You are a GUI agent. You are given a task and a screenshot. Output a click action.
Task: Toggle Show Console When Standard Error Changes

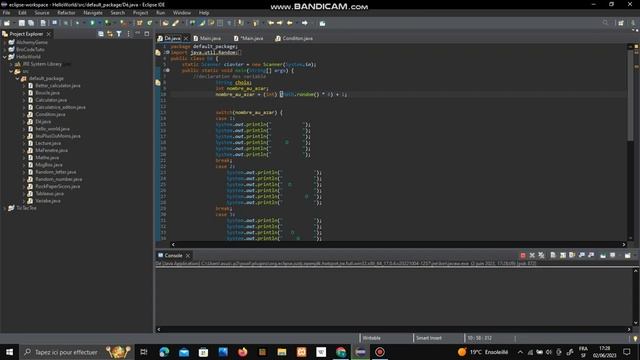[x=591, y=256]
